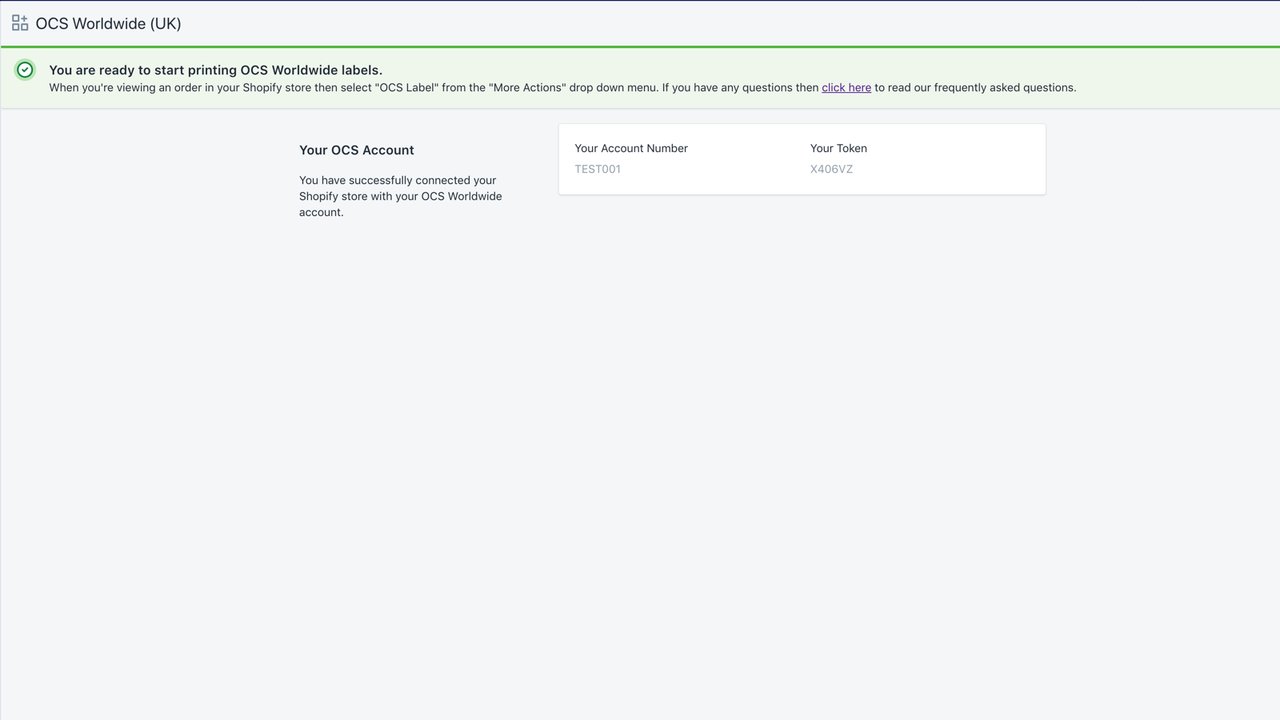The image size is (1280, 720).
Task: Click the Your OCS Account heading
Action: click(356, 150)
